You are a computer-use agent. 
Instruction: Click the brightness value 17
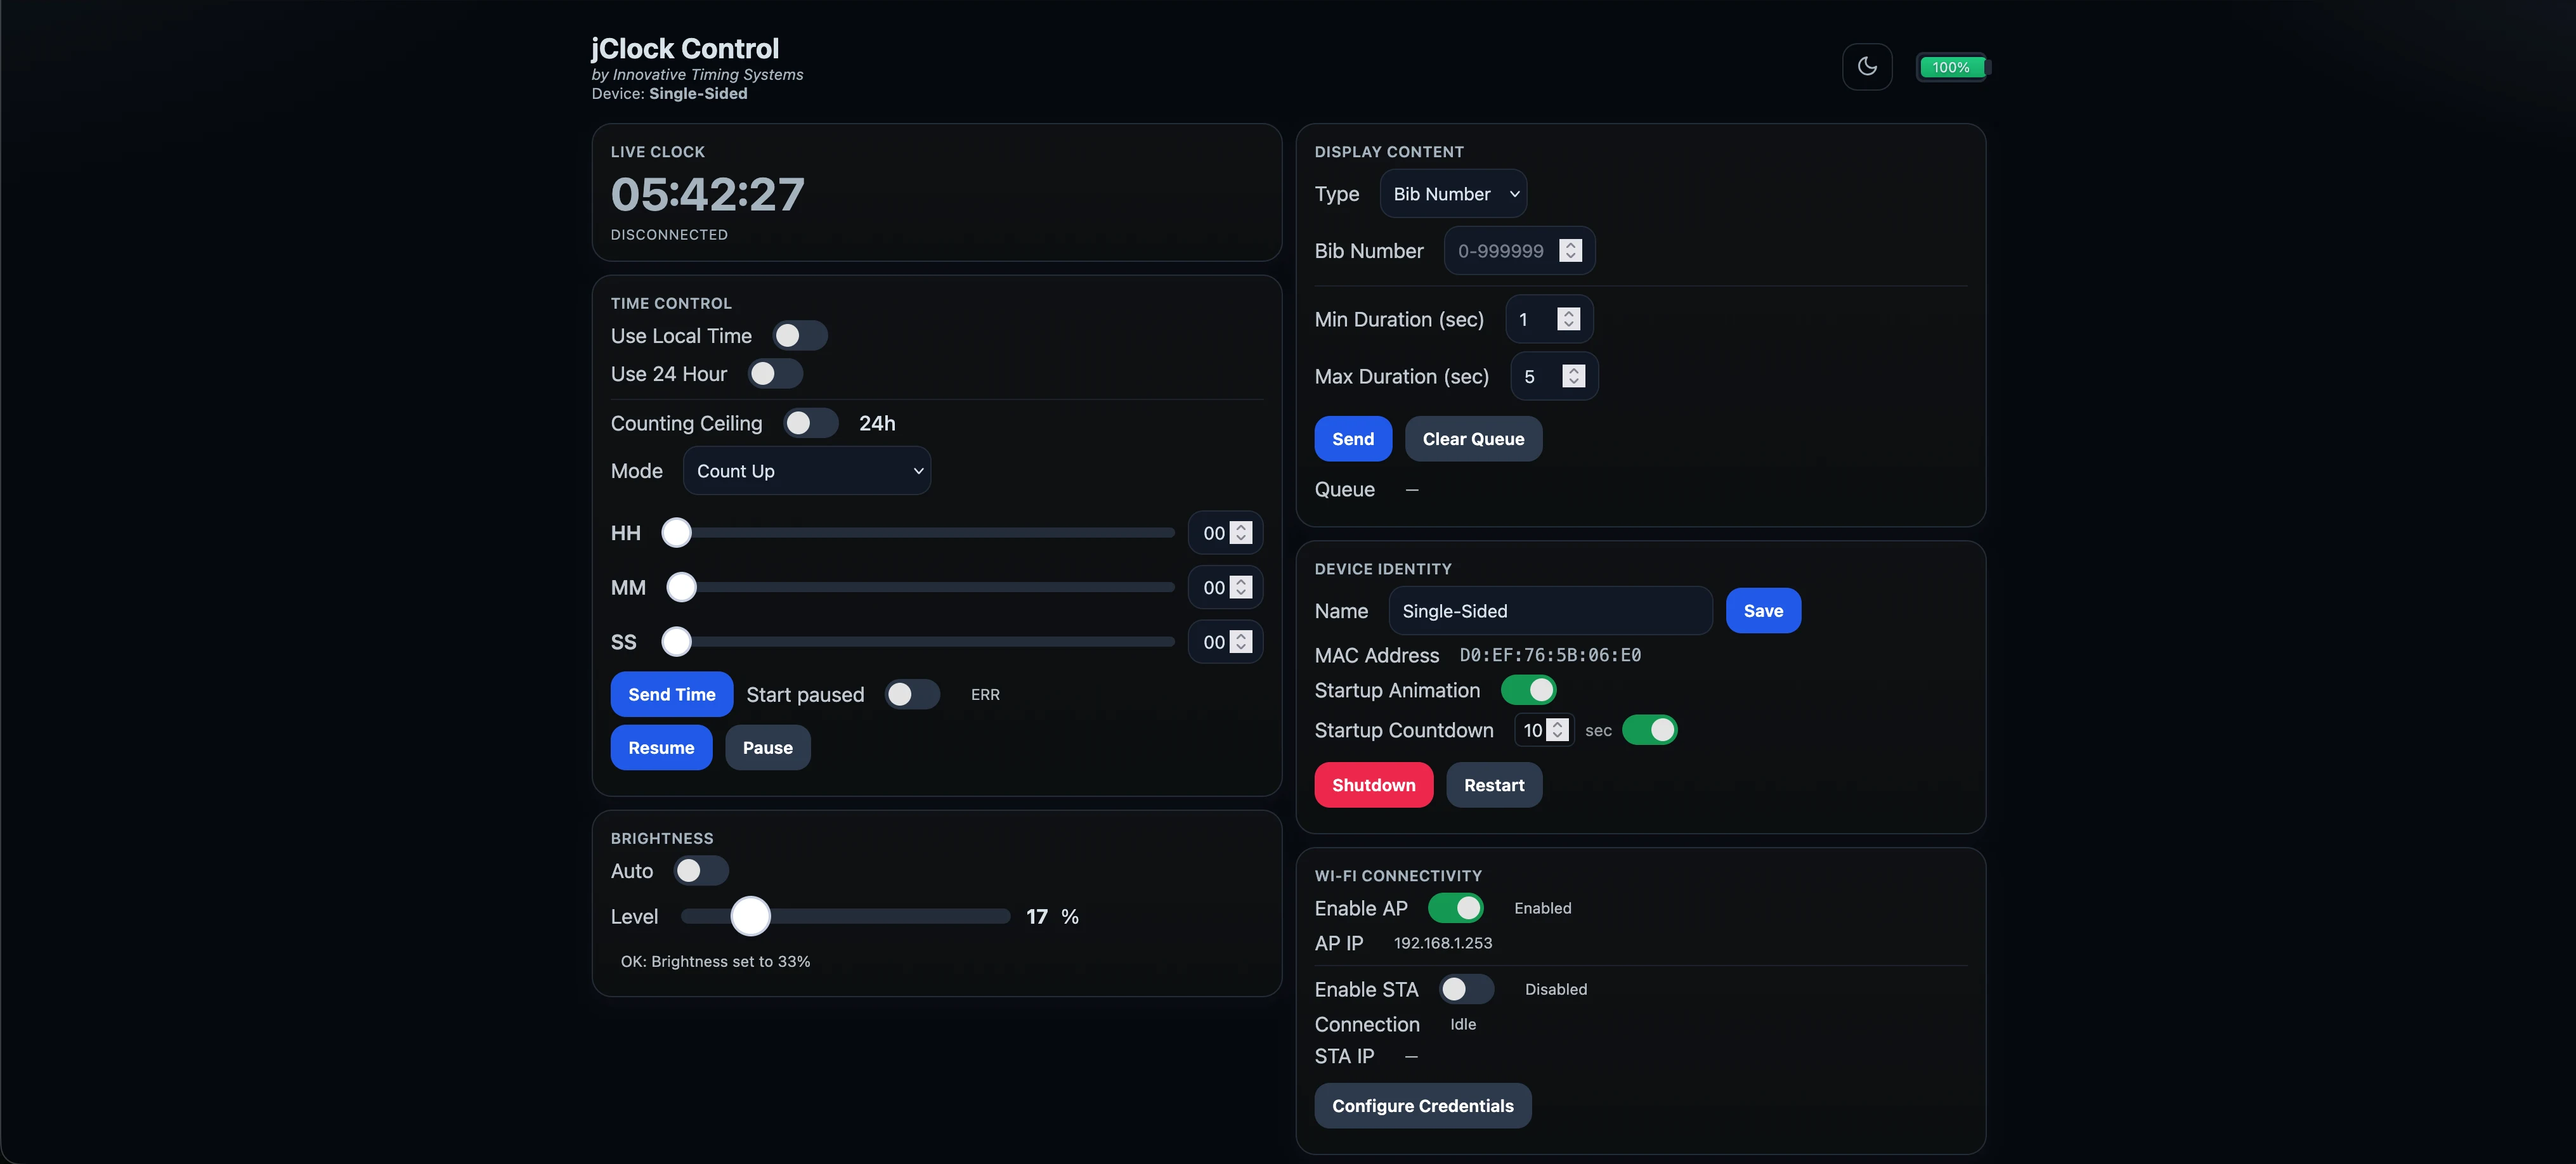point(1037,916)
